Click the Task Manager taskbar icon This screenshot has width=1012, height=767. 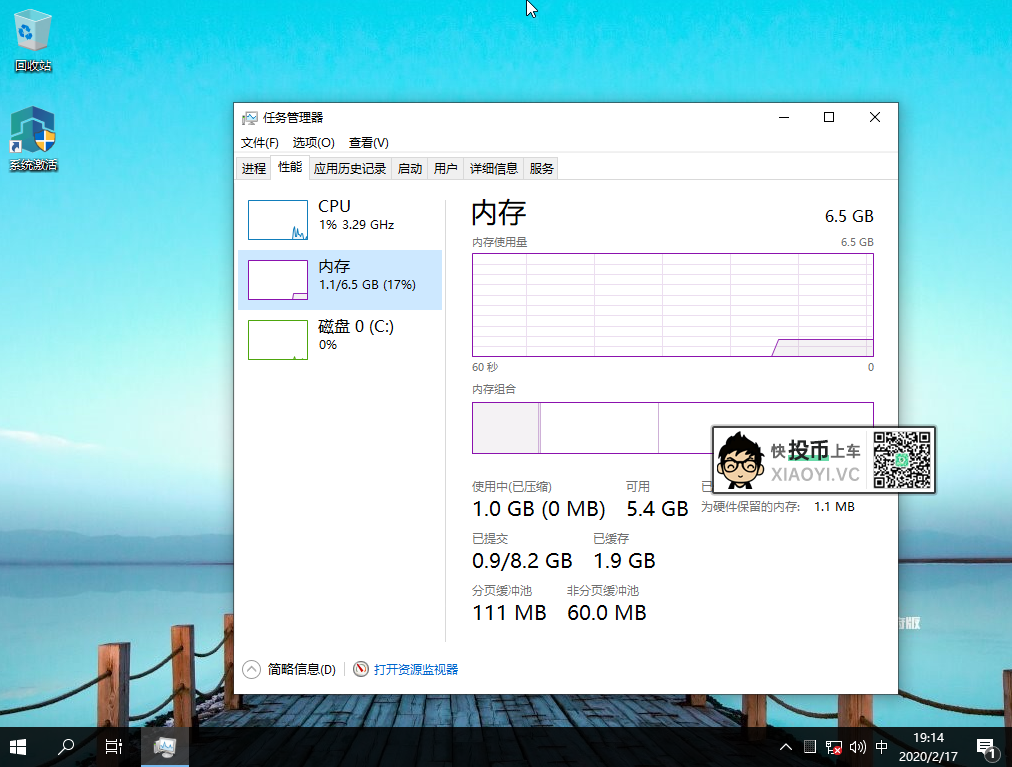[x=165, y=746]
